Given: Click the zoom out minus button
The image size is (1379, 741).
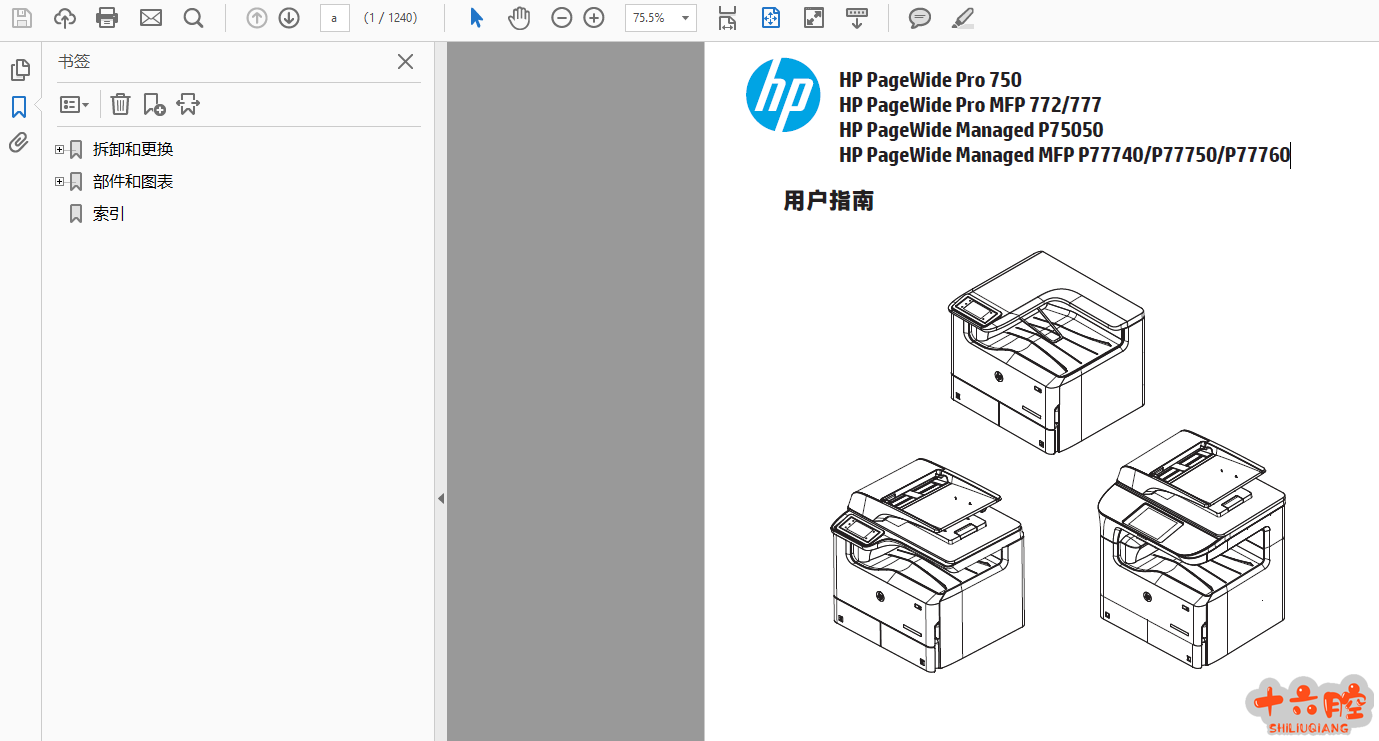Looking at the screenshot, I should pos(562,18).
